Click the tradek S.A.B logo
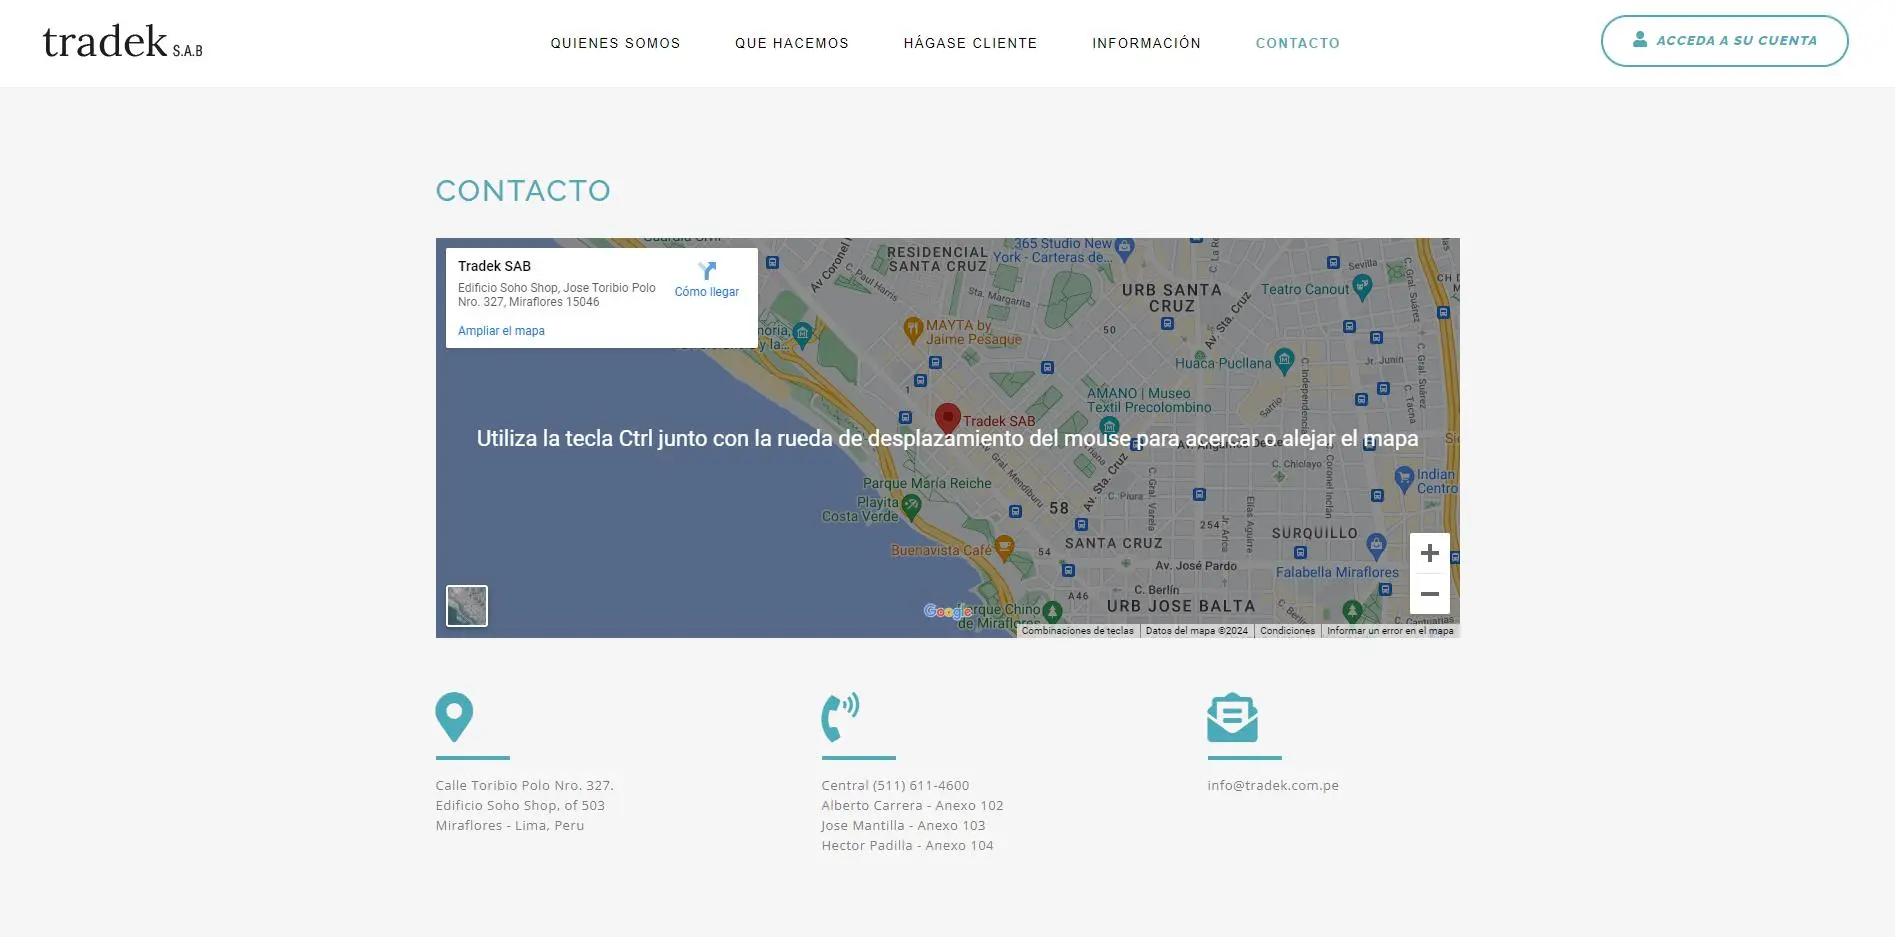 [x=122, y=42]
